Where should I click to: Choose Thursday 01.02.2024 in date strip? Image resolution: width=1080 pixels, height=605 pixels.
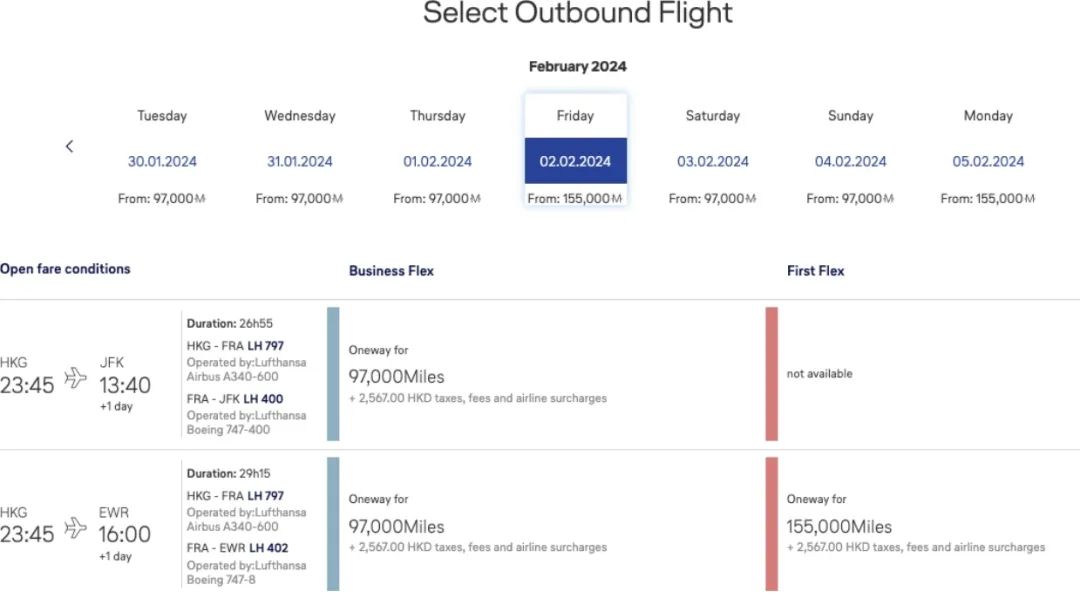pos(437,160)
